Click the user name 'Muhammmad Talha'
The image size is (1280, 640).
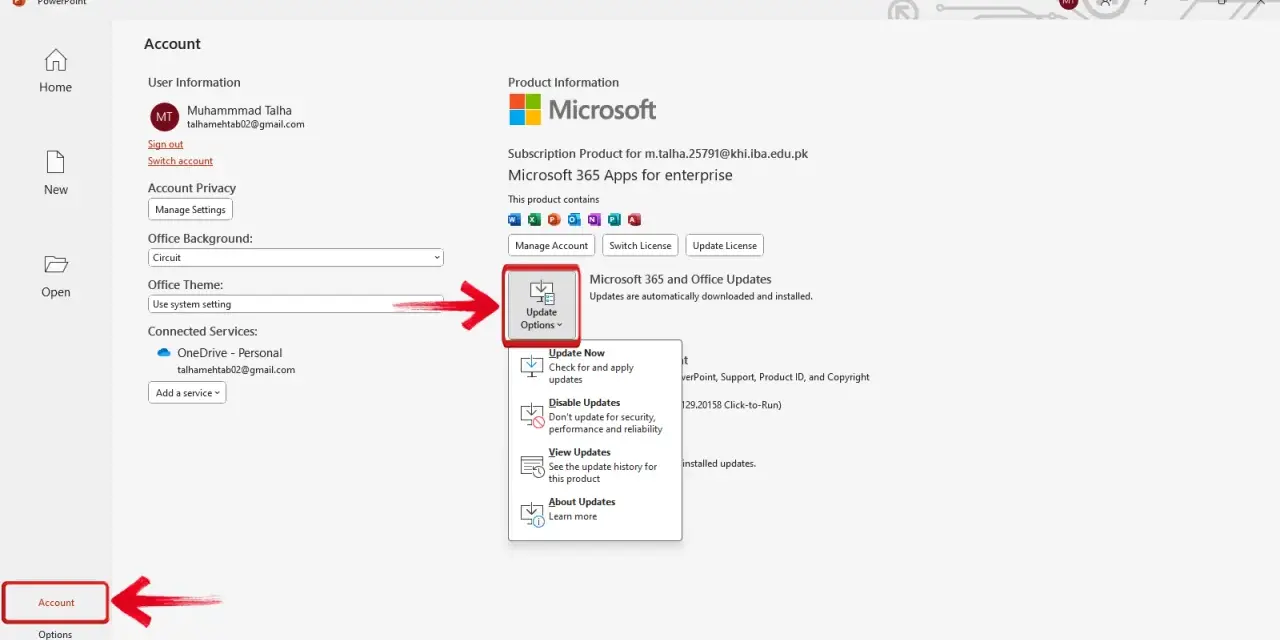(x=239, y=110)
